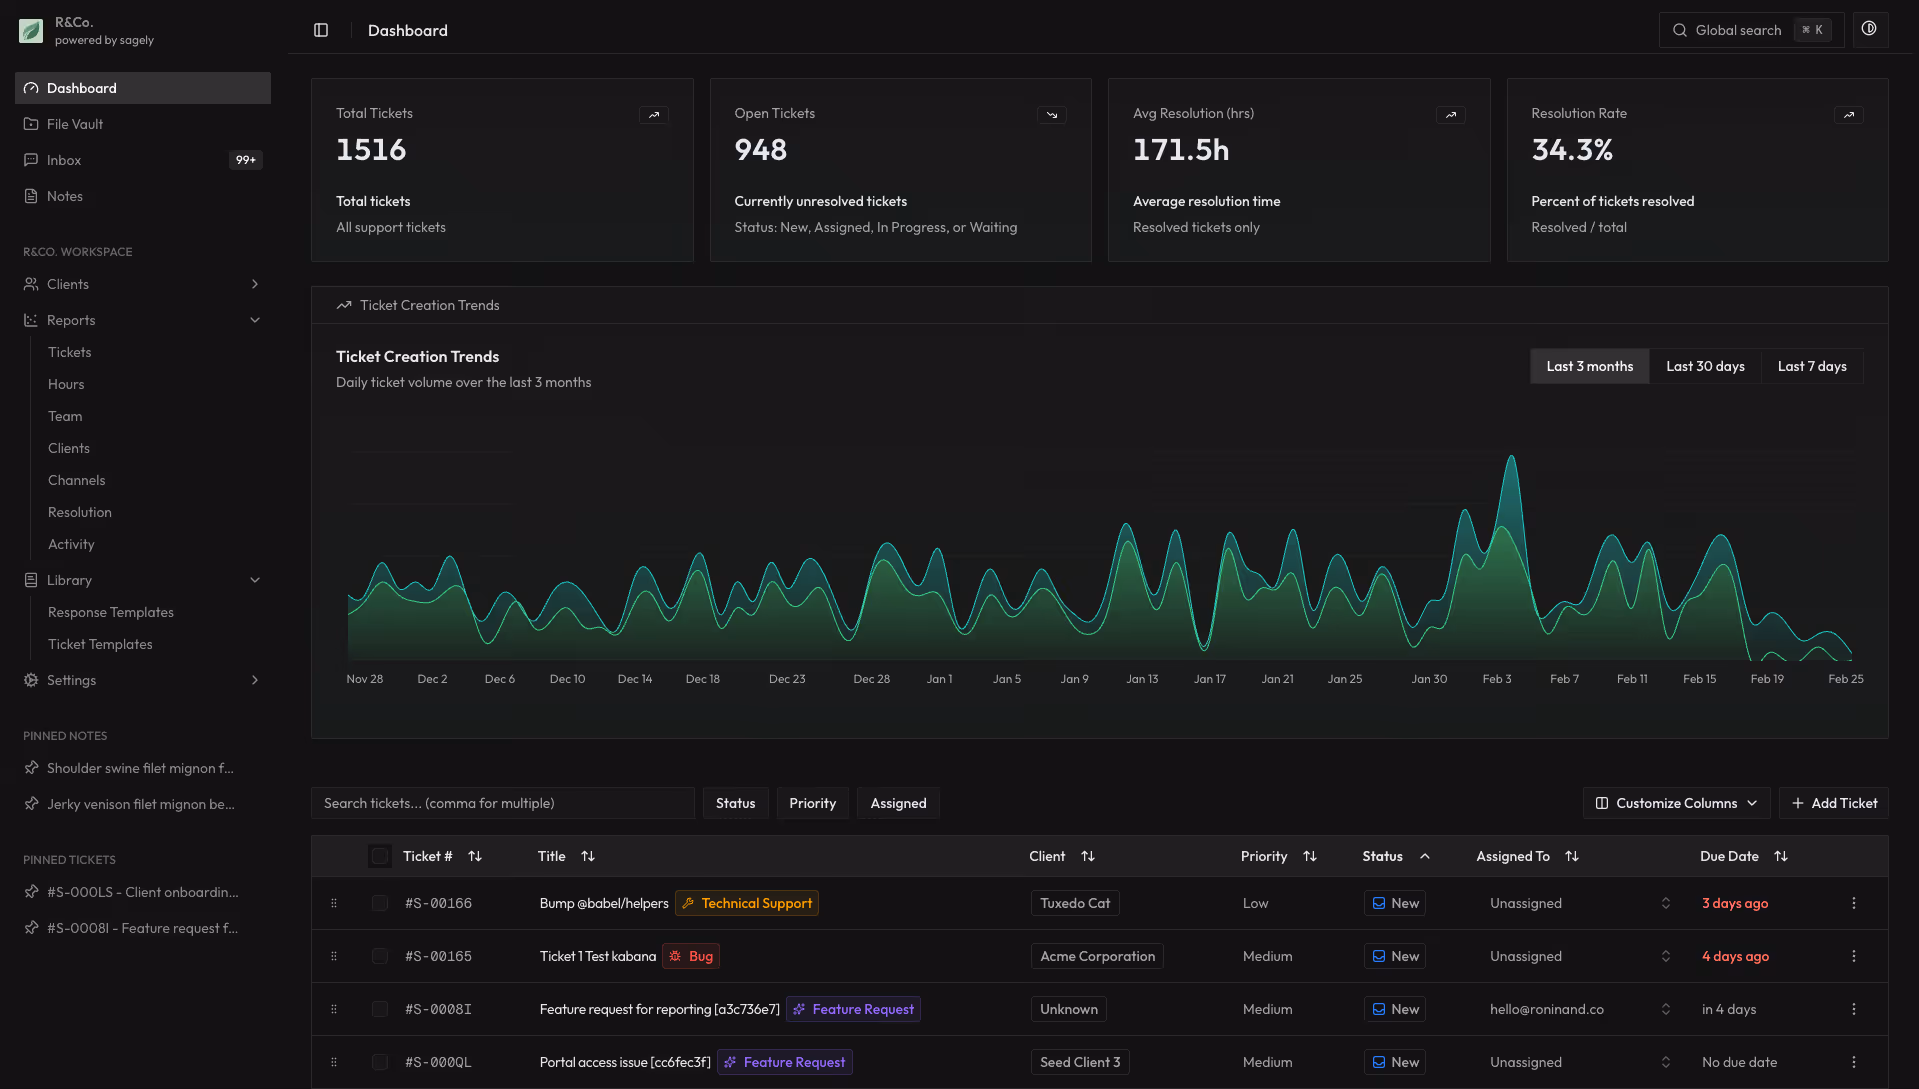
Task: Open the Customize Columns control
Action: click(x=1675, y=803)
